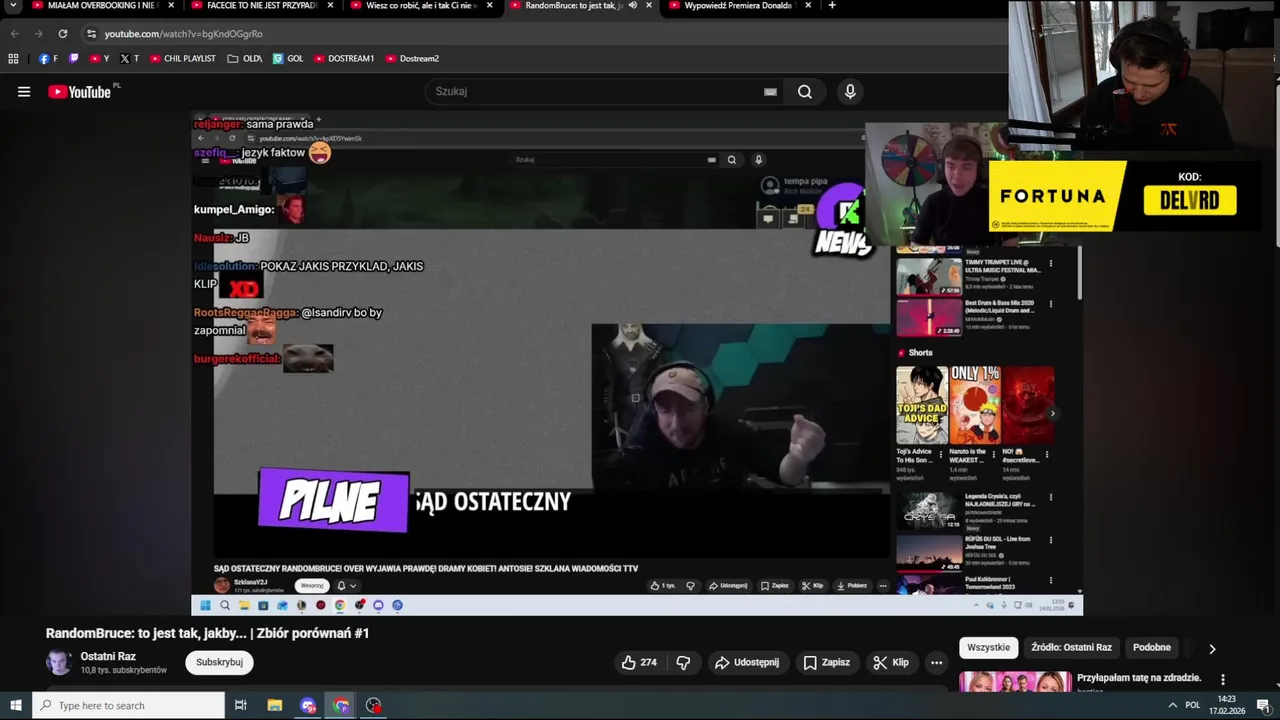Open the Discord taskbar icon
Image resolution: width=1280 pixels, height=720 pixels.
[x=308, y=706]
